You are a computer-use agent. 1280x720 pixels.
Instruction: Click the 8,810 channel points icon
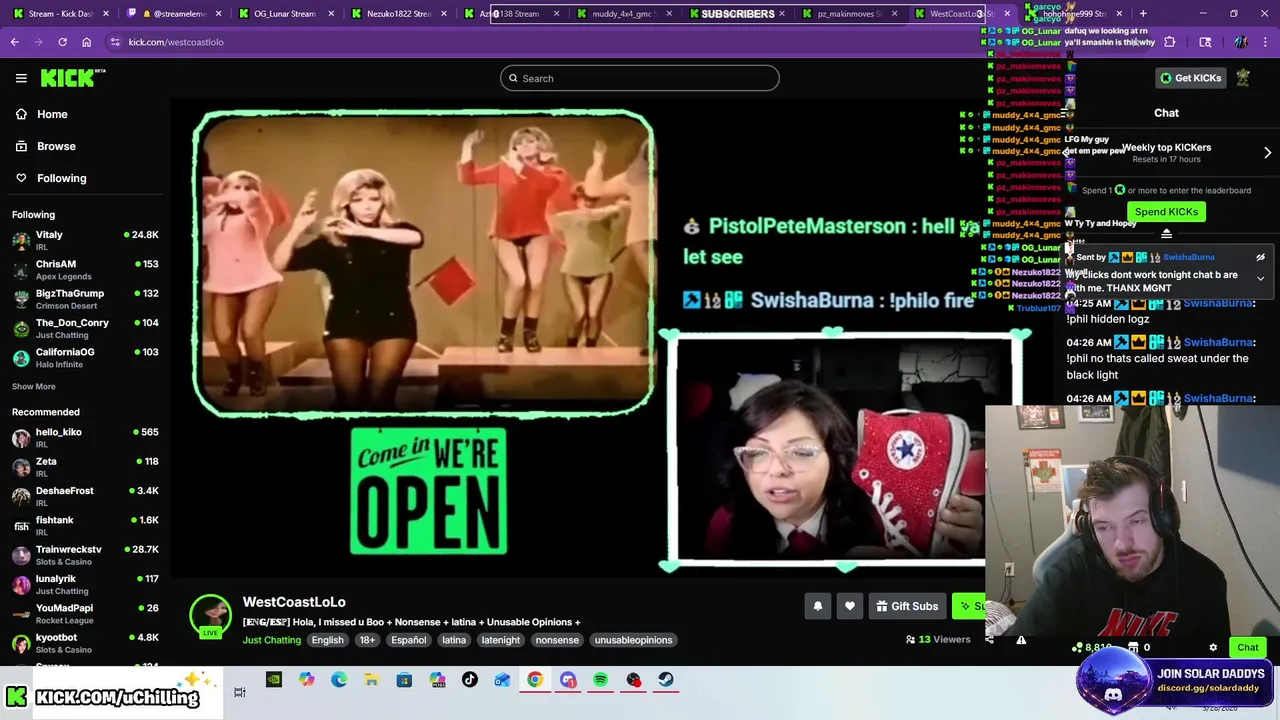[1077, 648]
